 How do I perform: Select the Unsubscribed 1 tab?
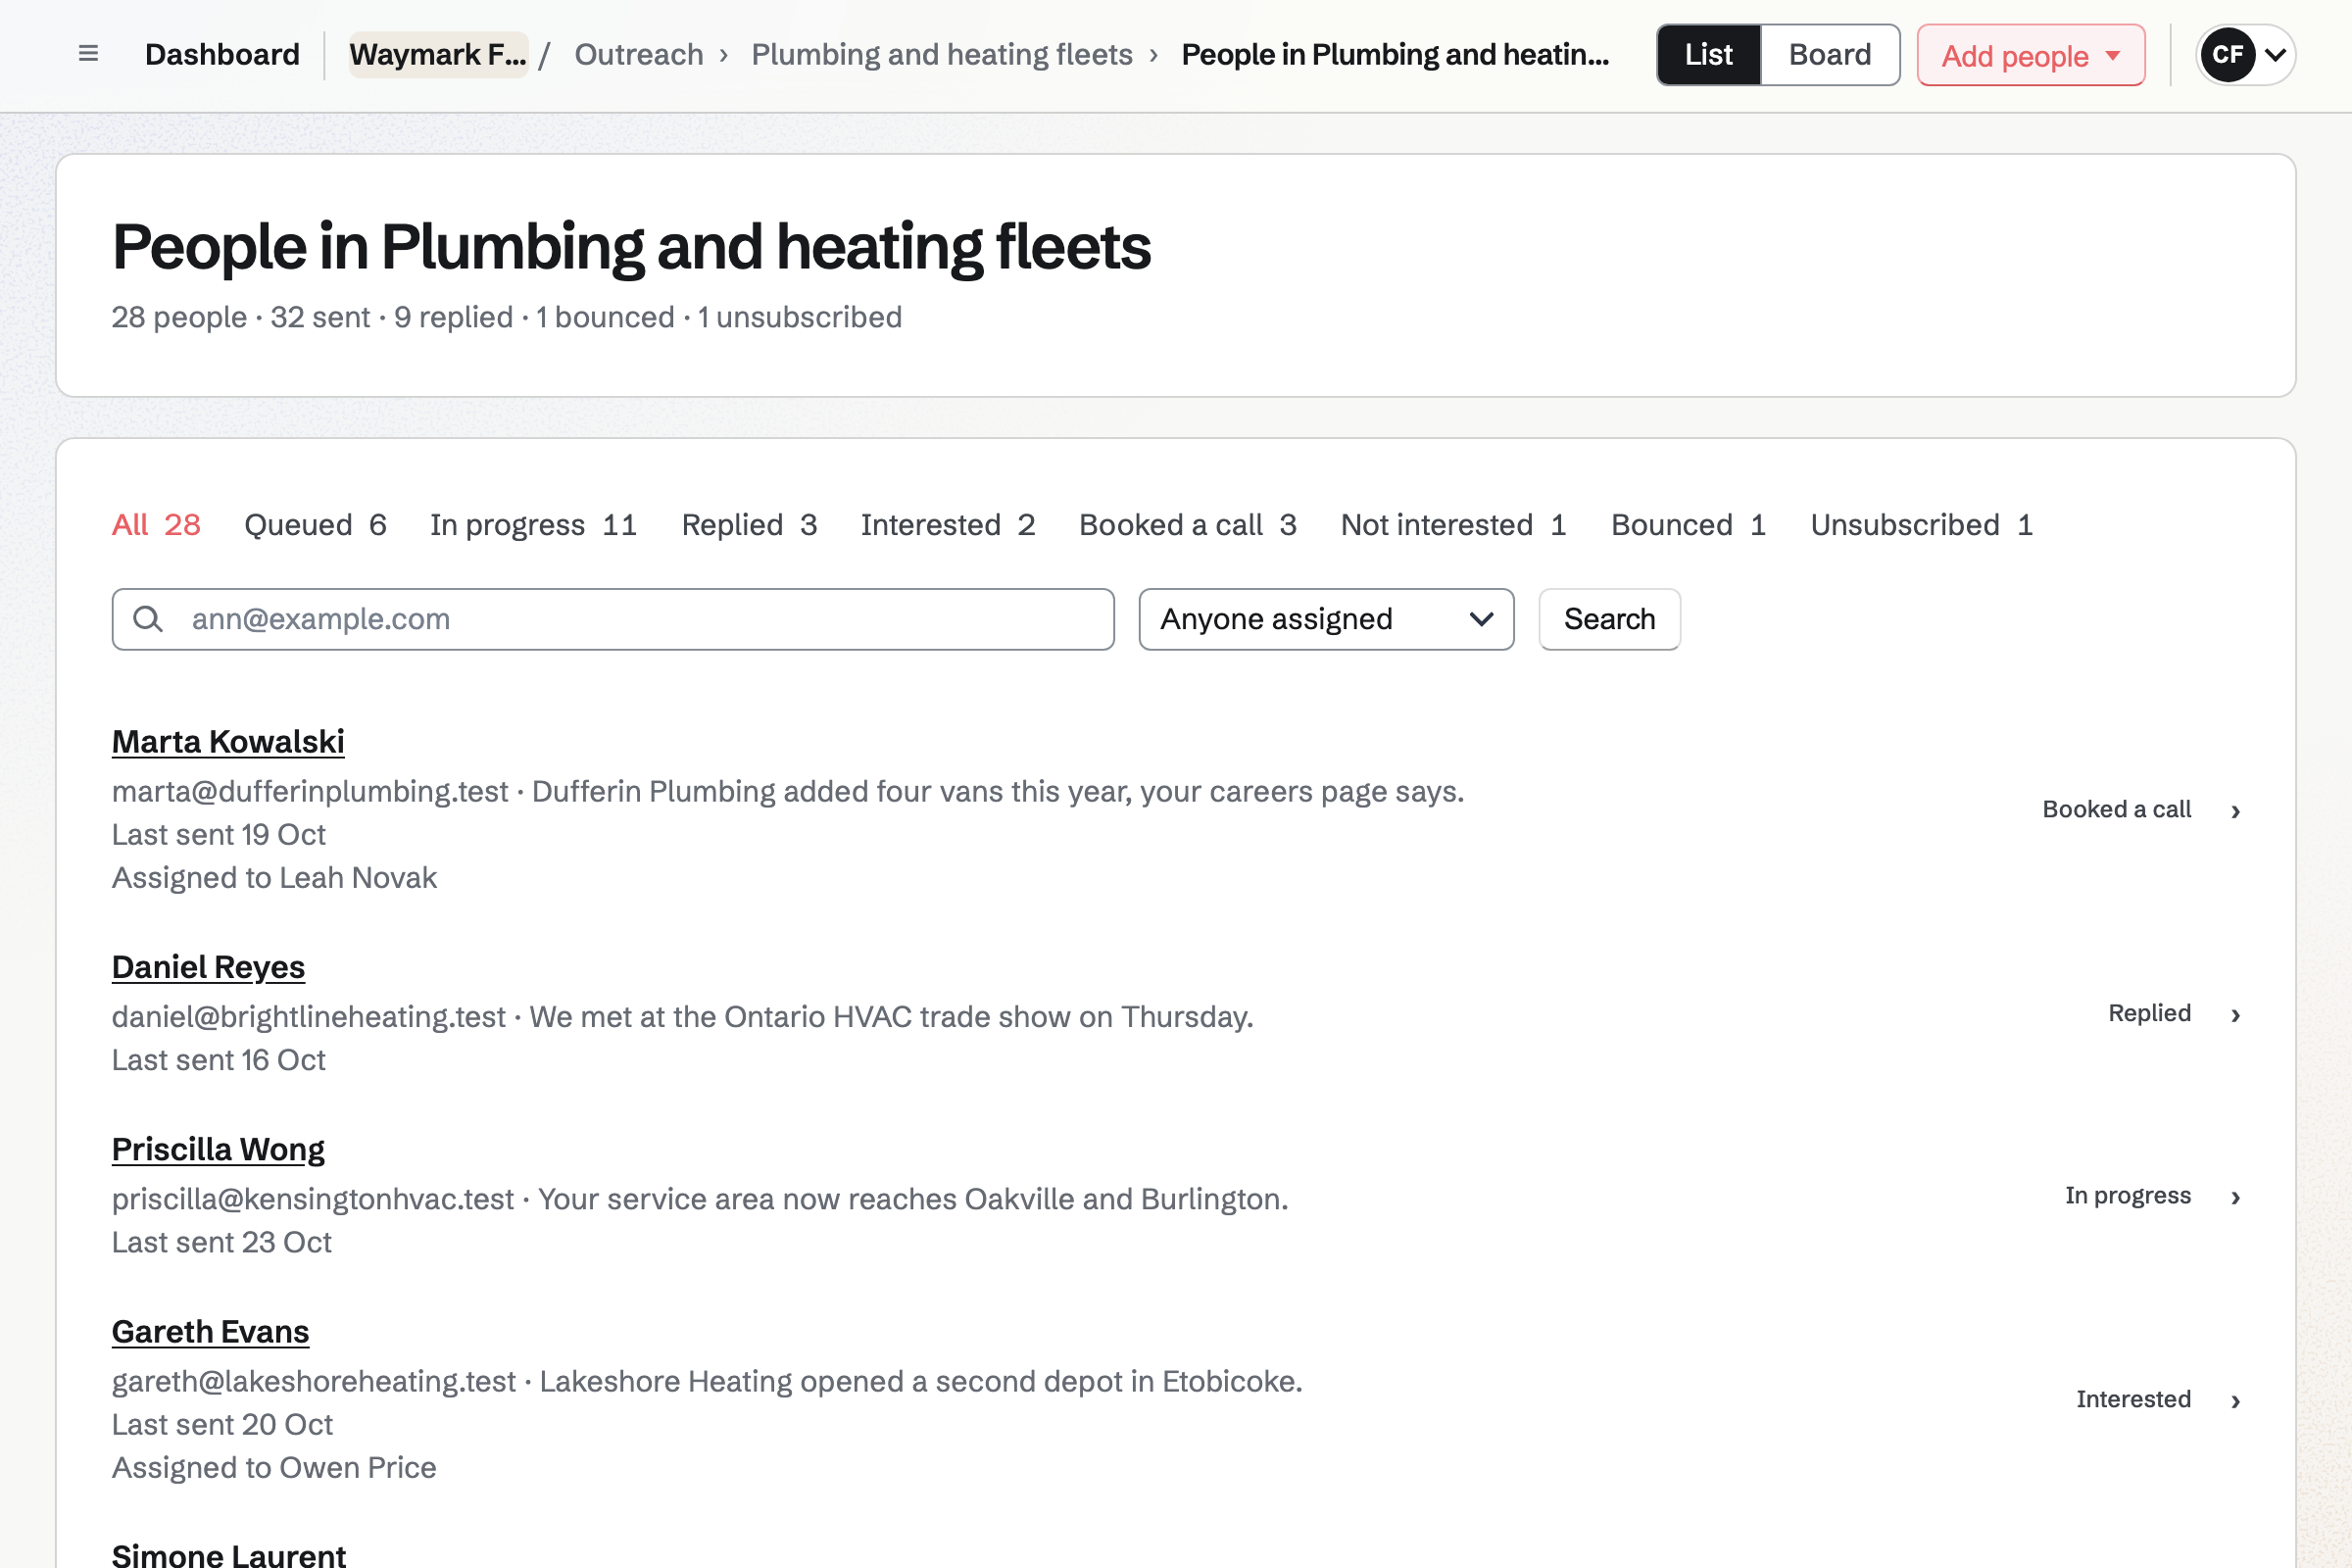(1922, 525)
